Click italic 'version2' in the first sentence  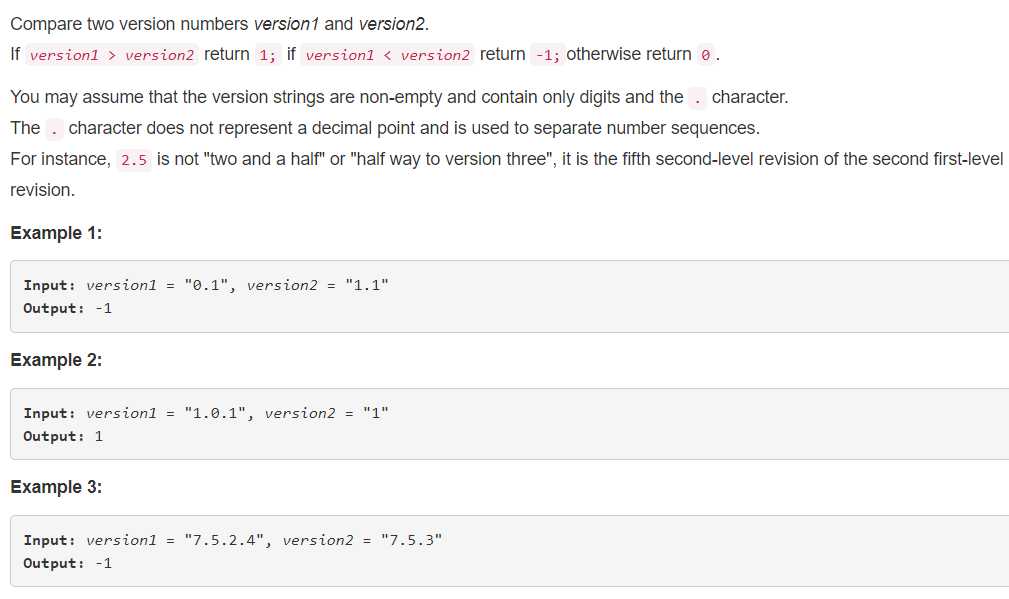click(x=392, y=24)
